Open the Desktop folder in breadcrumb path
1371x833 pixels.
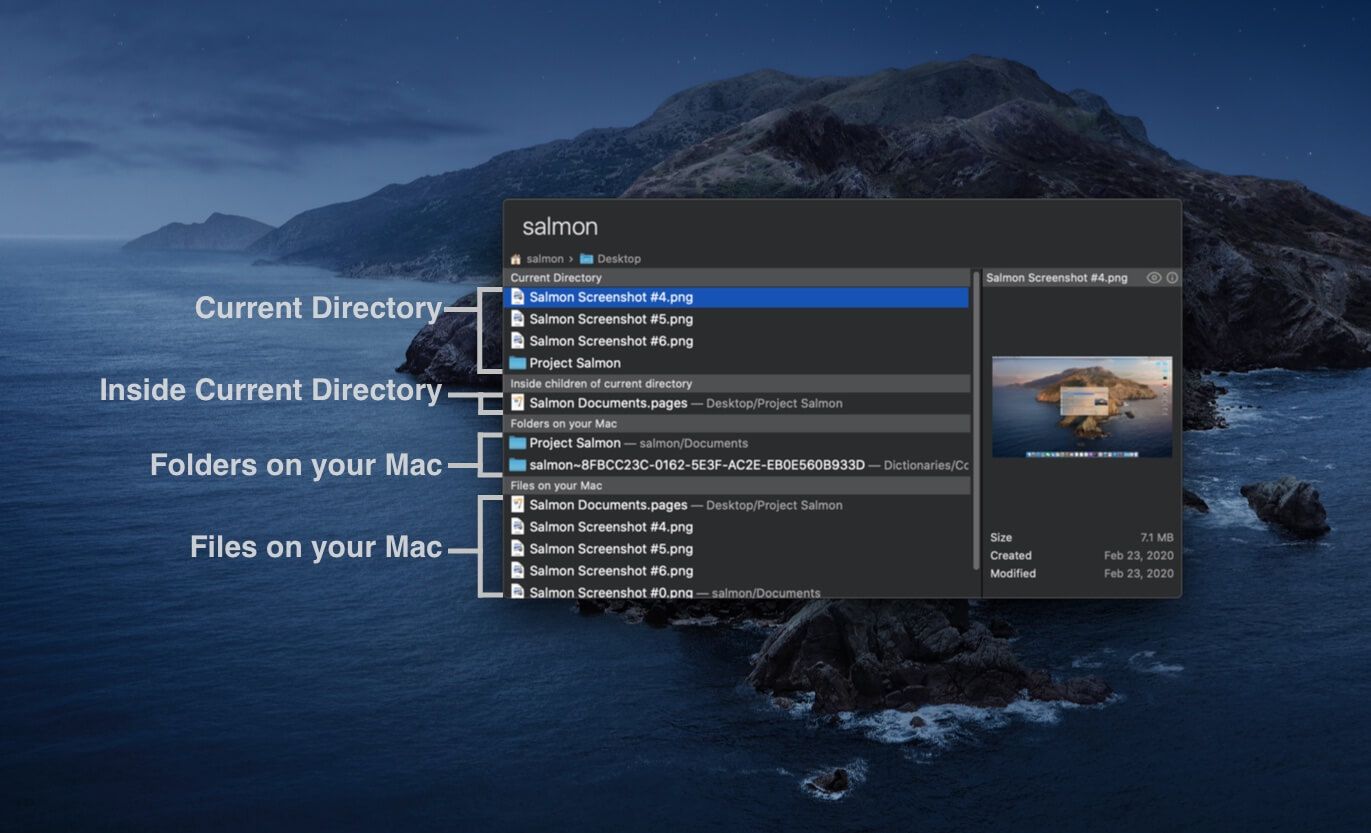610,259
